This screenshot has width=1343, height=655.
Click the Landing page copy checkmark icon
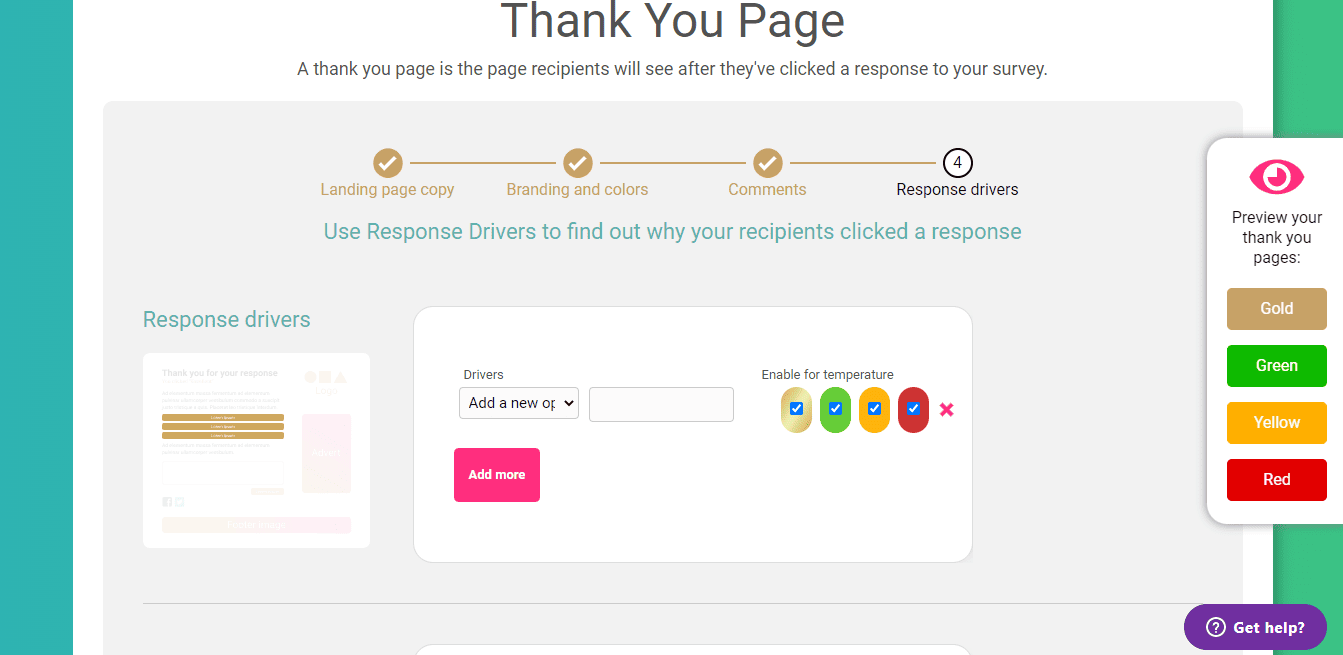pos(388,162)
